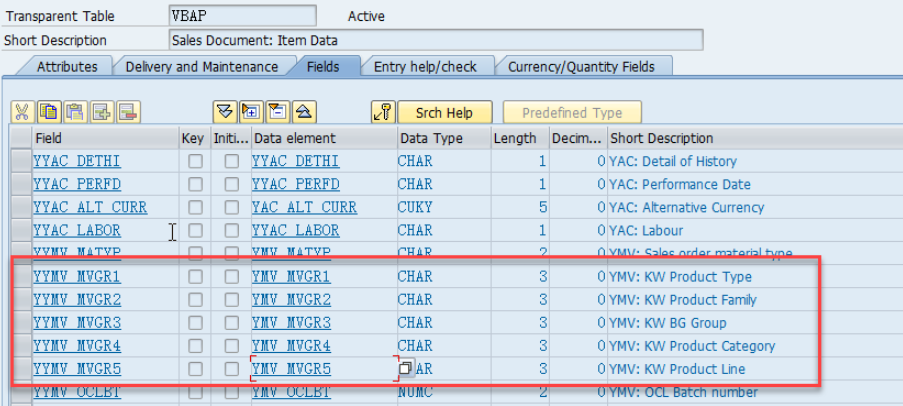Open the Entry help/check tab
This screenshot has width=903, height=406.
(x=425, y=67)
